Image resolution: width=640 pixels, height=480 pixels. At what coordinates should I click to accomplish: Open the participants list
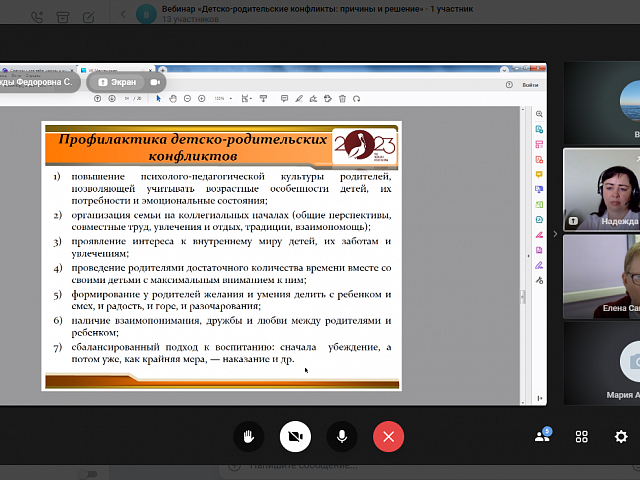click(543, 436)
